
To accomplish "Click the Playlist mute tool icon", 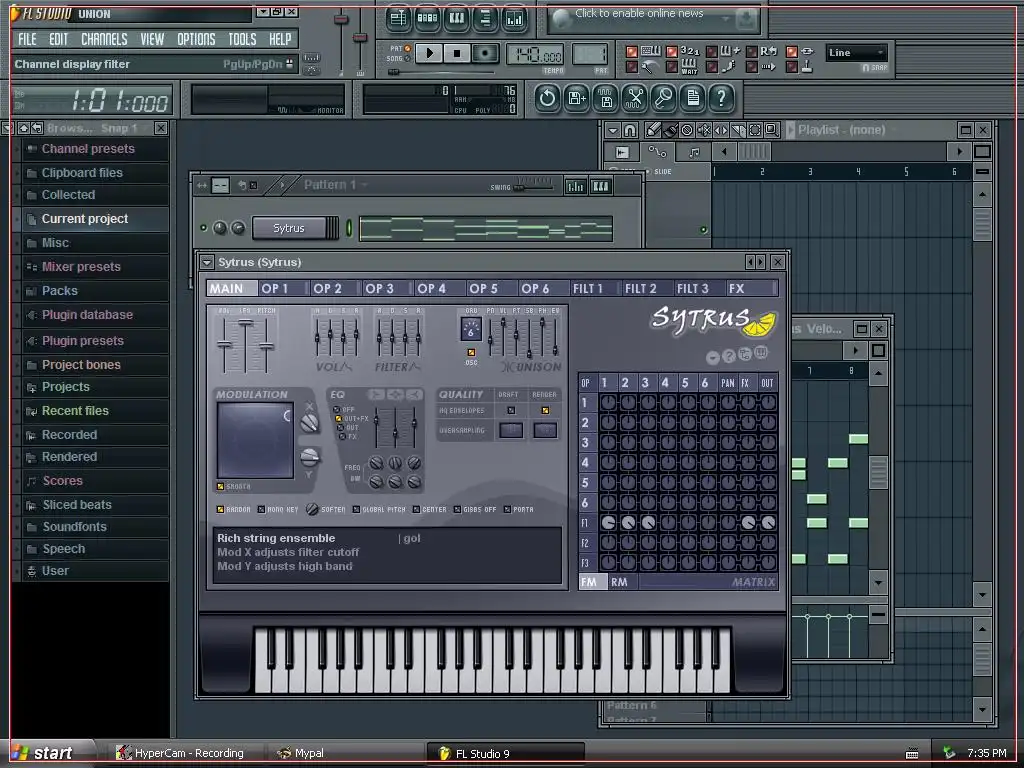I will [x=704, y=130].
